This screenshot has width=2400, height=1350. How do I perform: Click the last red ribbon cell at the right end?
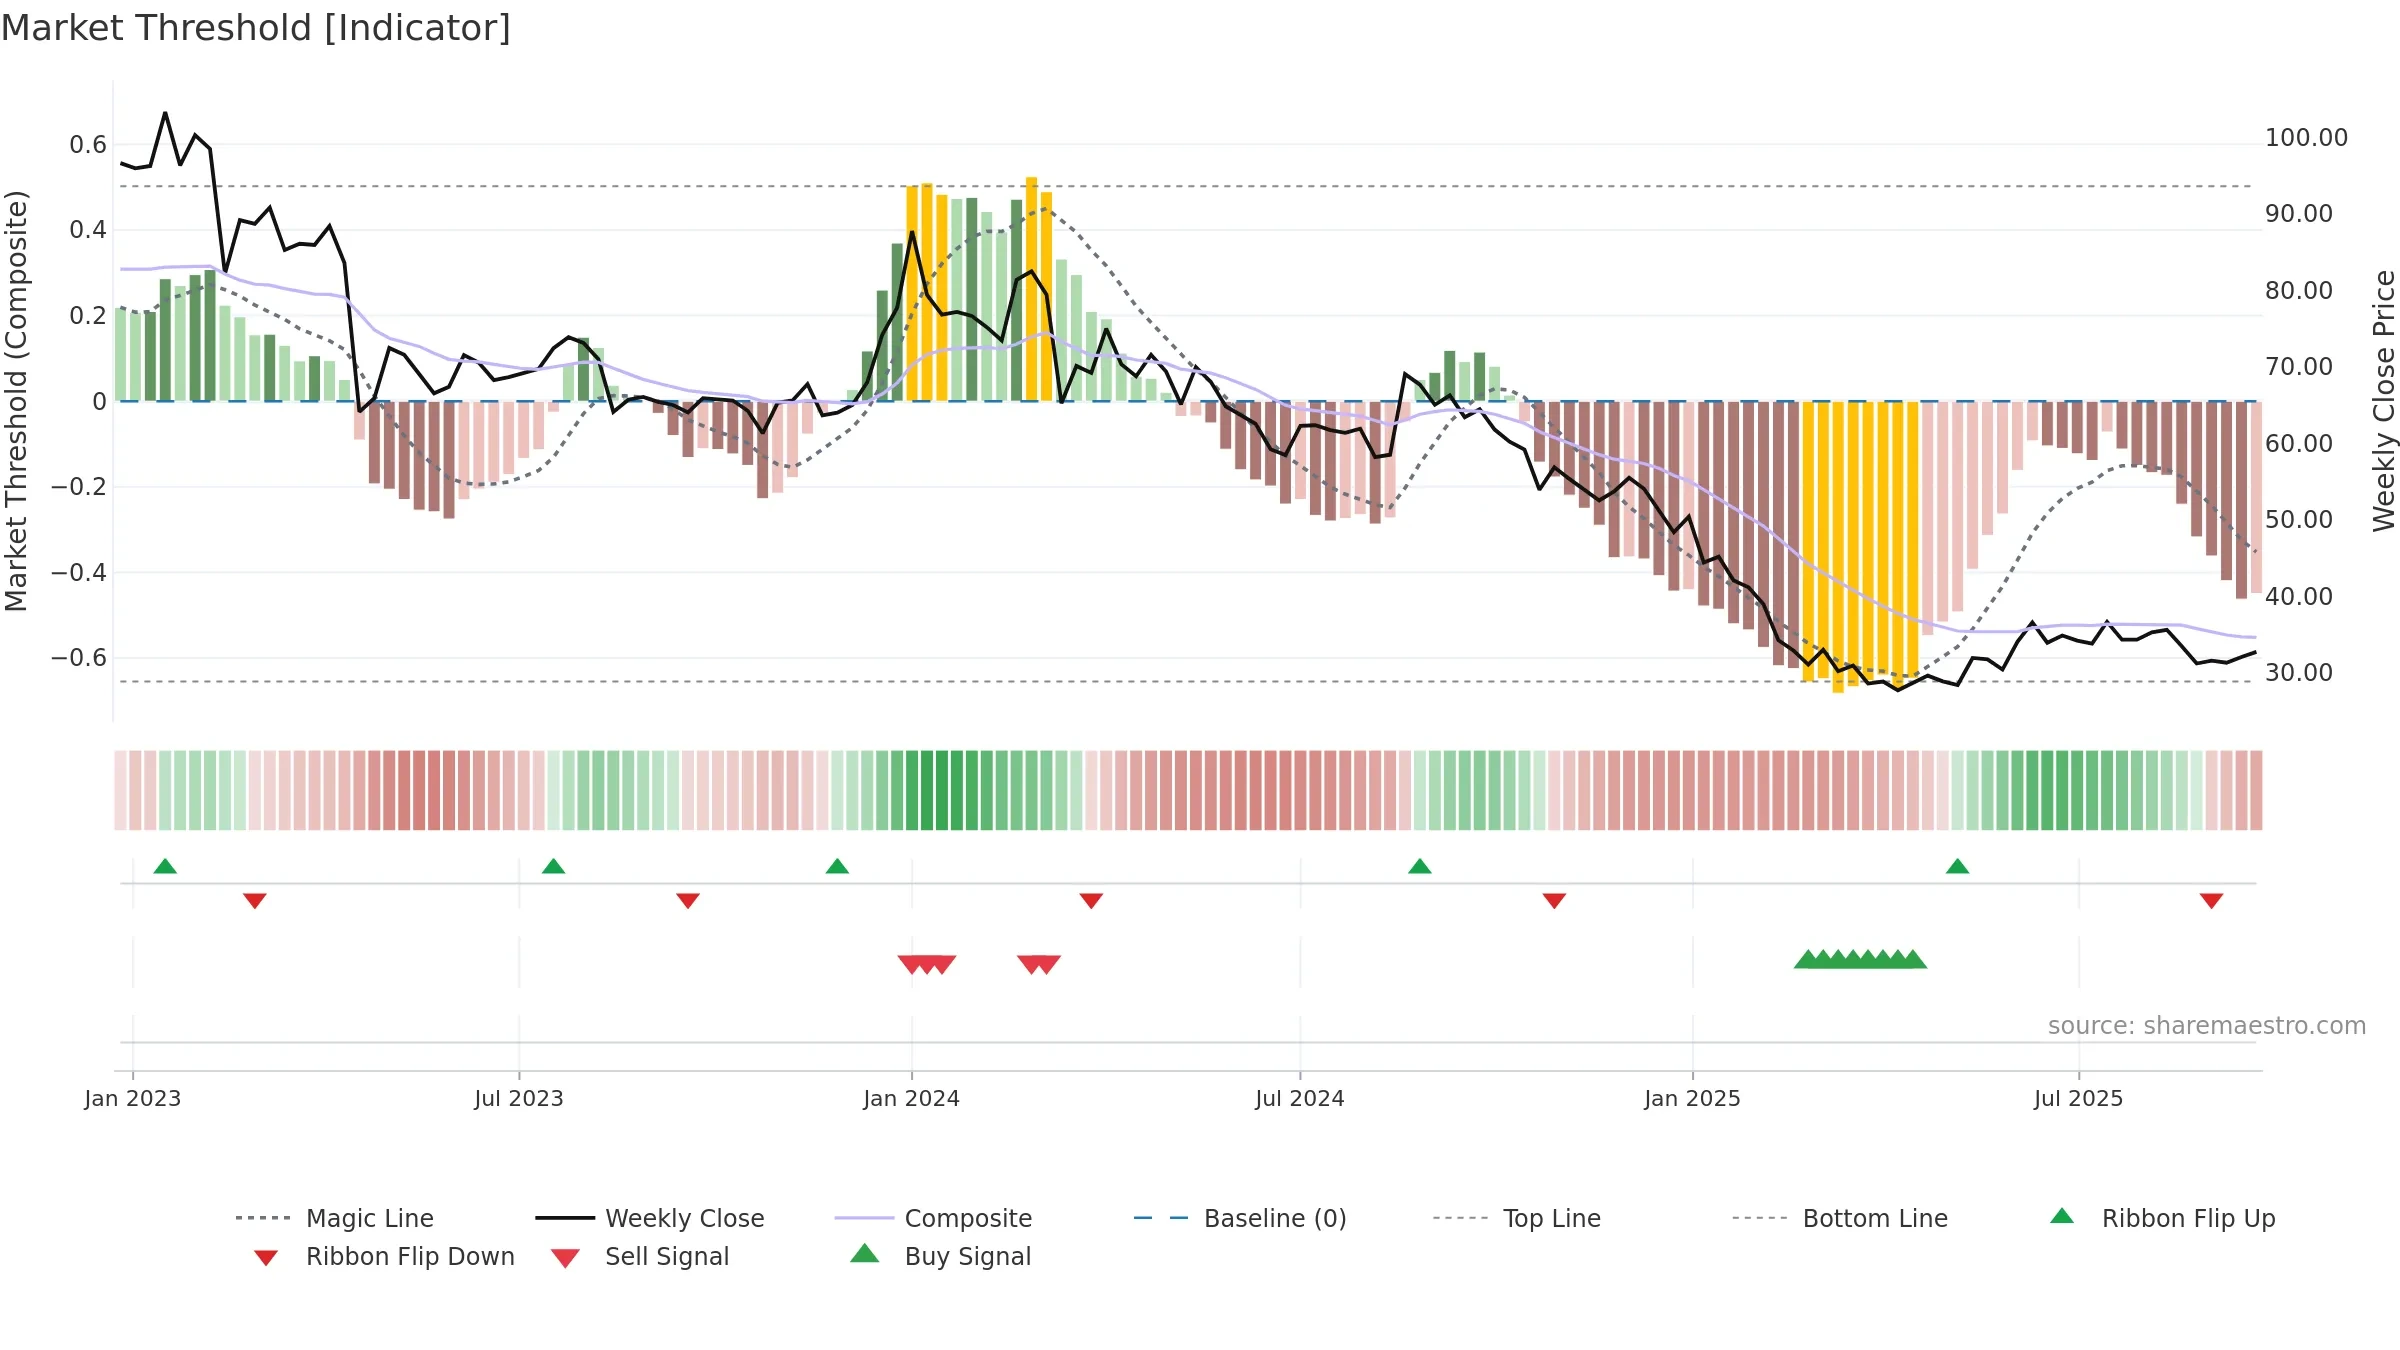pyautogui.click(x=2256, y=790)
